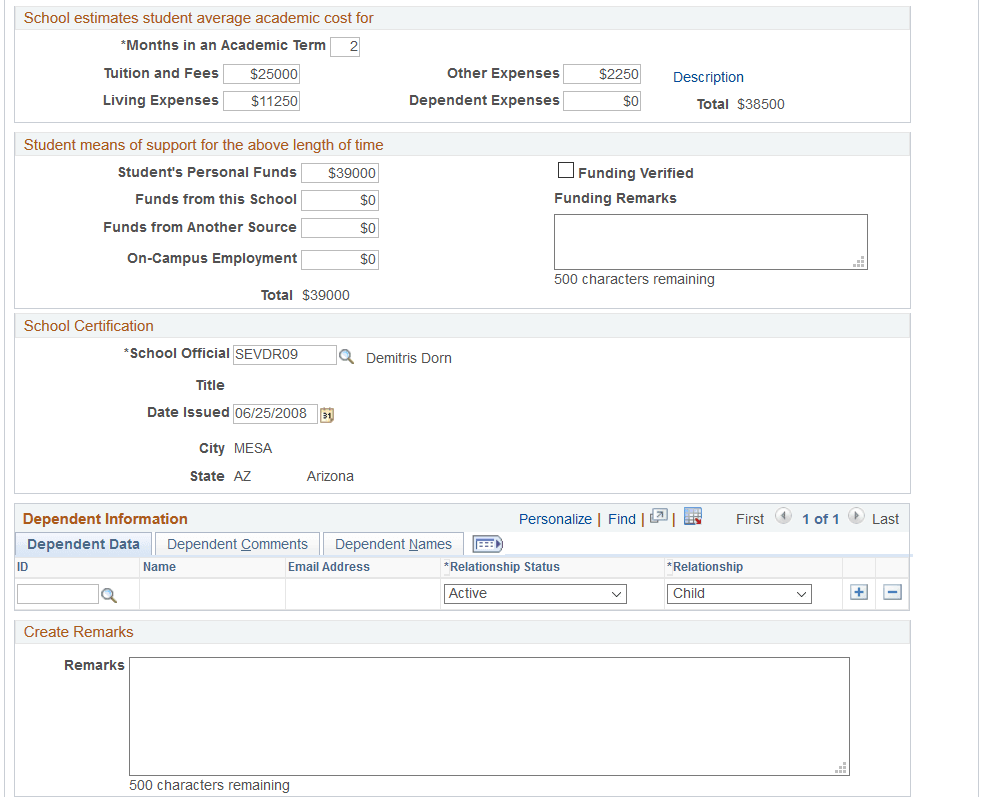Open the Relationship Status dropdown
Screen dimensions: 981x797
[535, 593]
